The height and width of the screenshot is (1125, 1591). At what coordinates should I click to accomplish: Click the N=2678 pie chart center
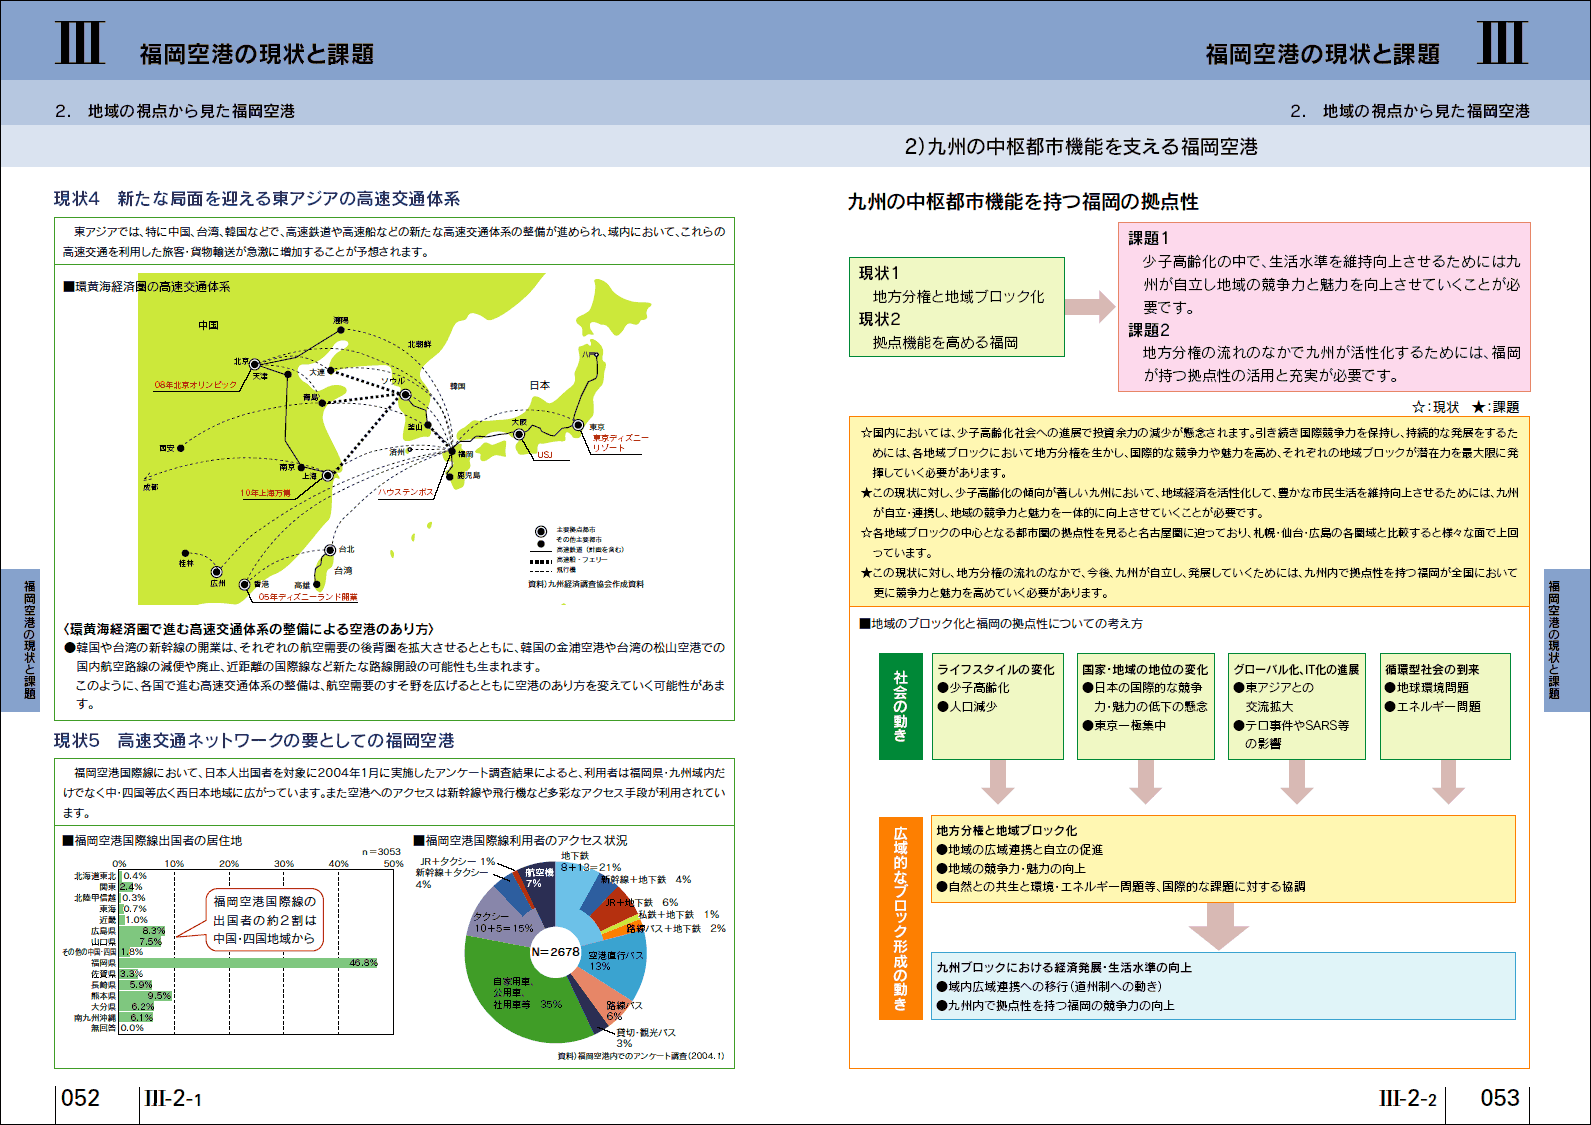click(x=555, y=952)
